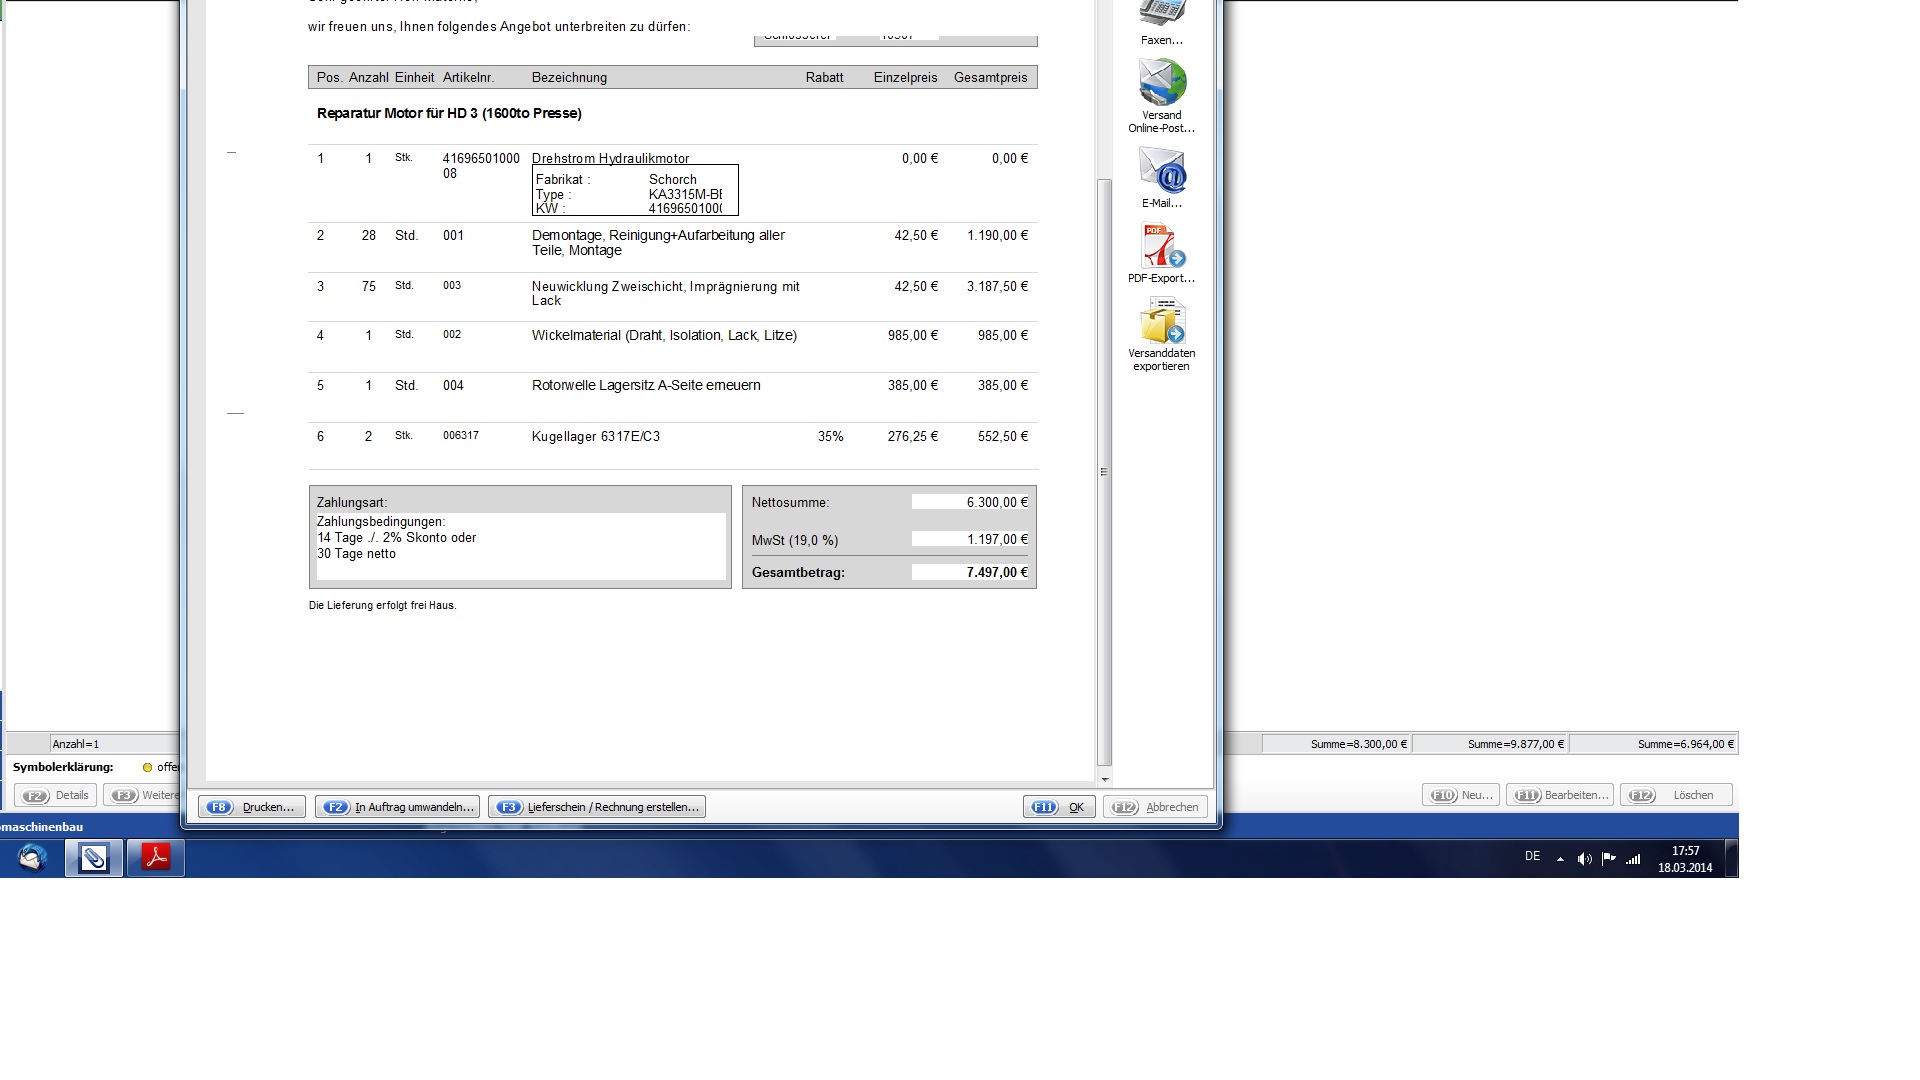Image resolution: width=1920 pixels, height=1080 pixels.
Task: Click the Löschen button in the background window
Action: [1676, 796]
